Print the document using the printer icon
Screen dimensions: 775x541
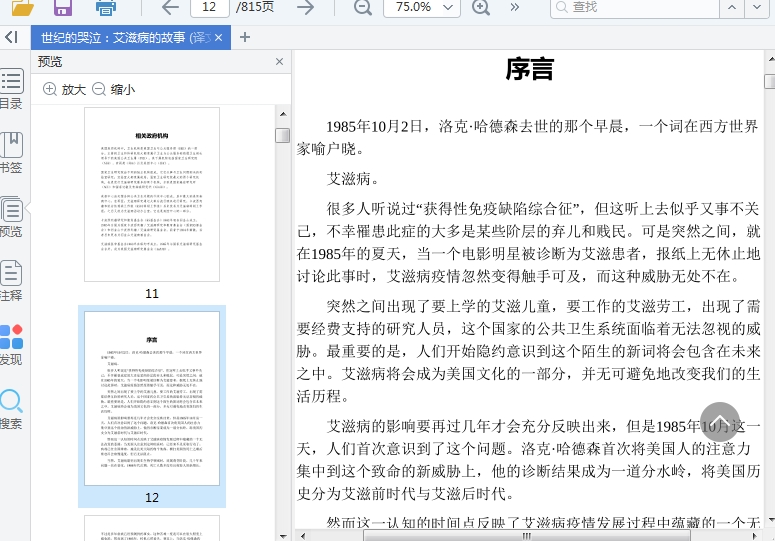106,8
